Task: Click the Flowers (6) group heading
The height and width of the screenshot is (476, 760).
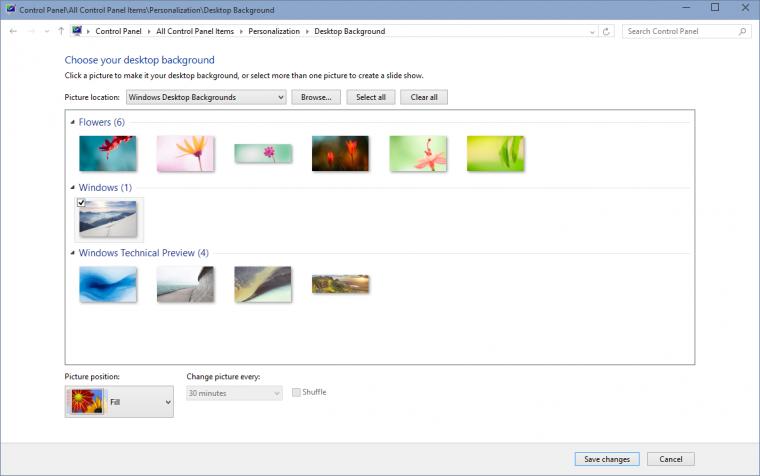Action: pos(102,122)
